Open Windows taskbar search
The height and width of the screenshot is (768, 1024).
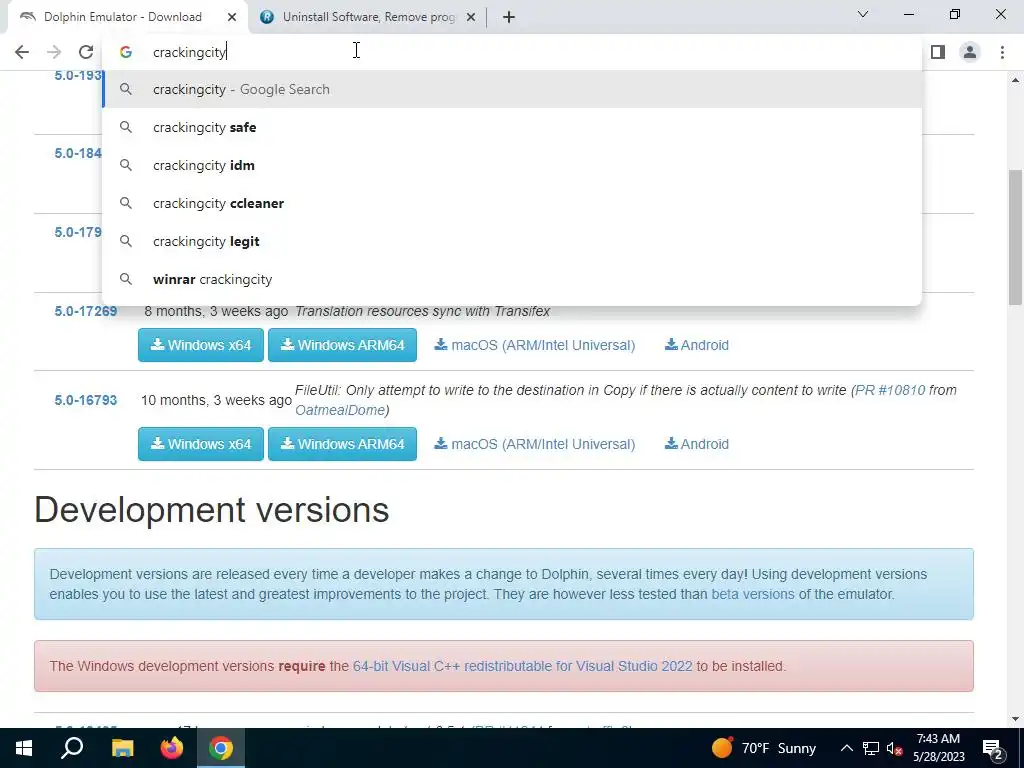pos(72,748)
